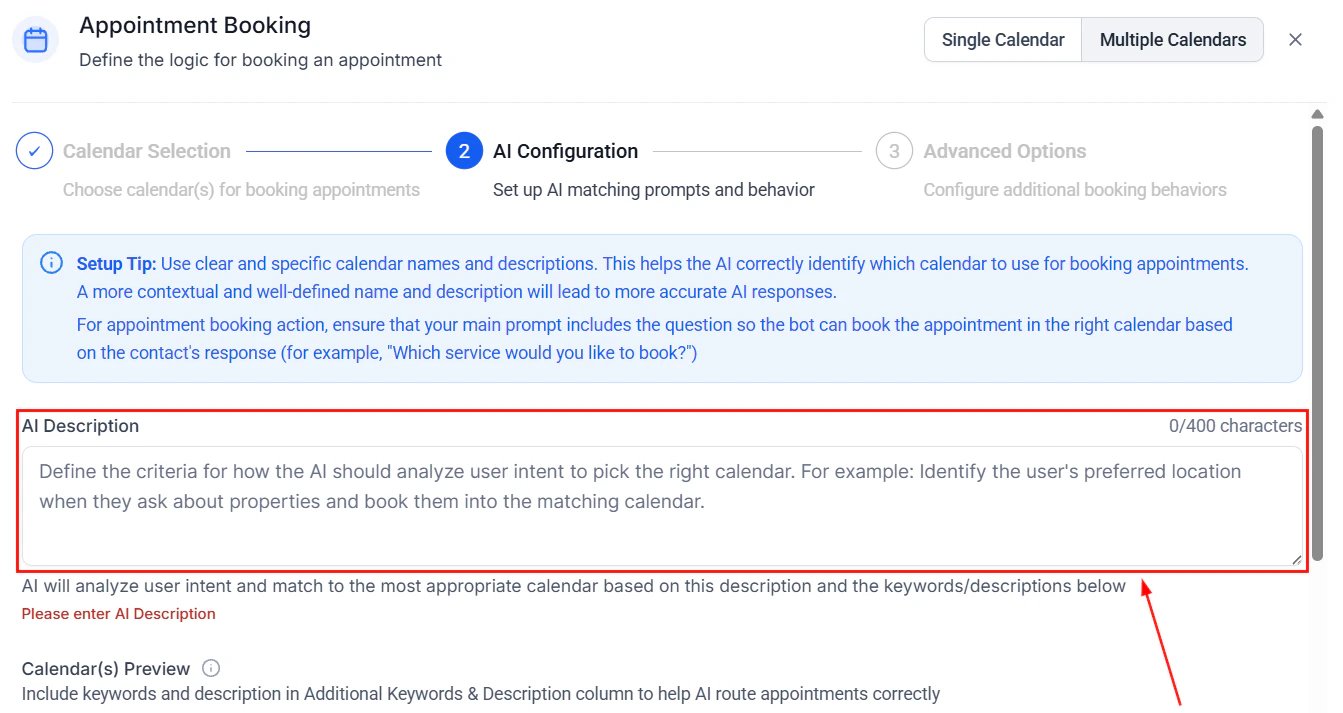
Task: Click the completed checkmark on Calendar Selection step
Action: coord(33,150)
